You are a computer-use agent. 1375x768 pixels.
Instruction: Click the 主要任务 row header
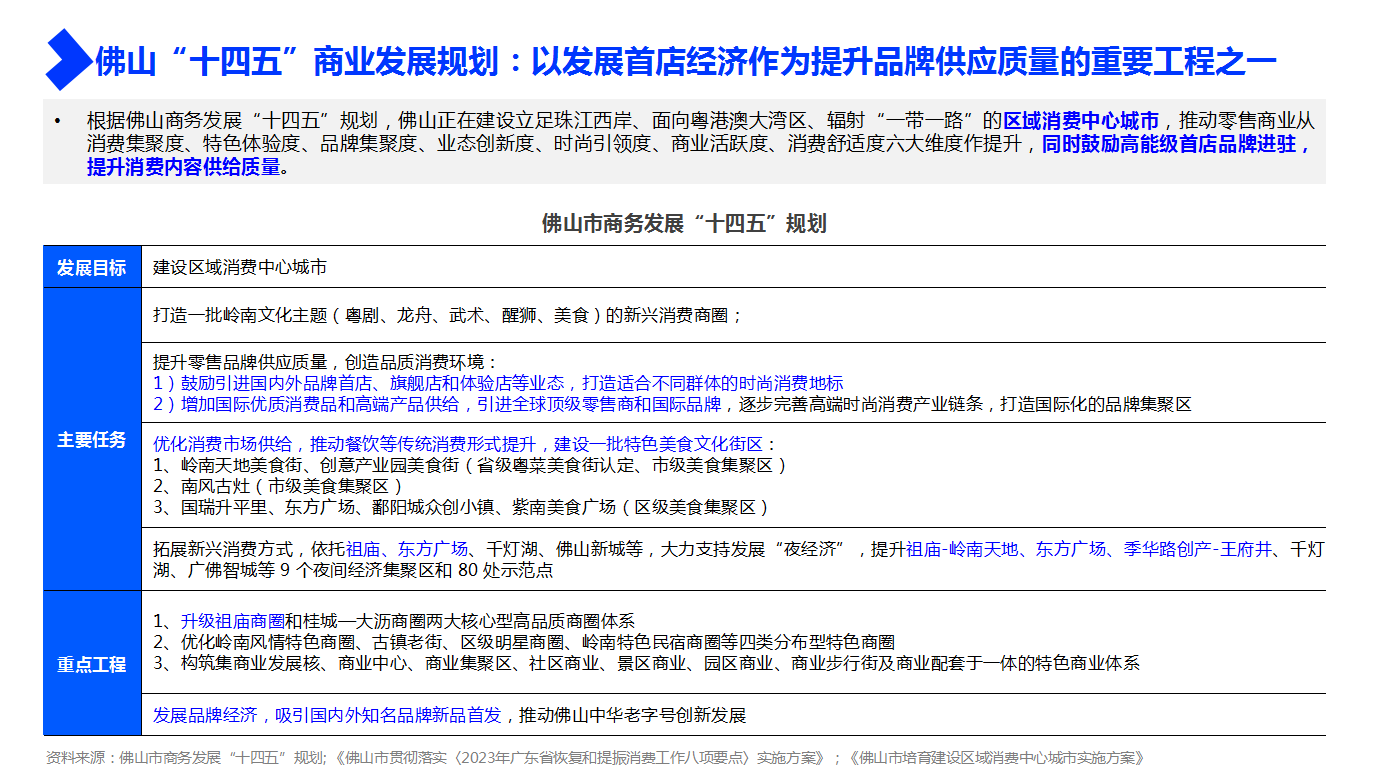tap(92, 439)
